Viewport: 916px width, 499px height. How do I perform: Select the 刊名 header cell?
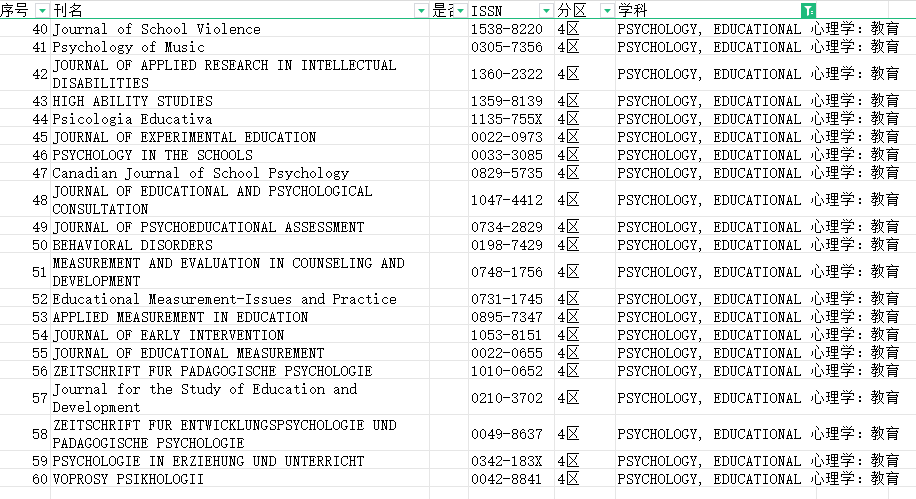[x=240, y=10]
